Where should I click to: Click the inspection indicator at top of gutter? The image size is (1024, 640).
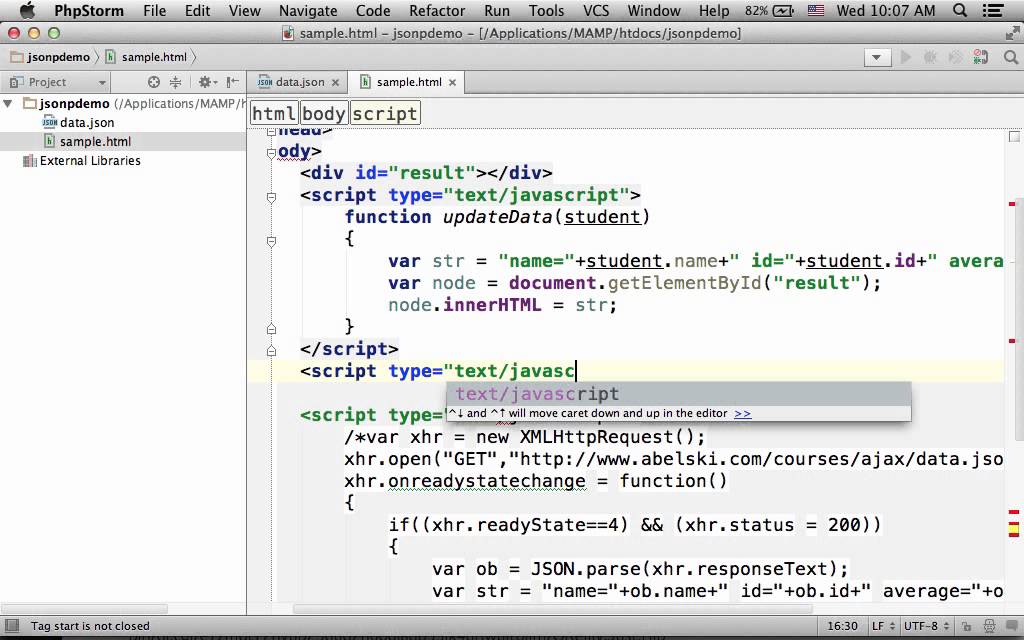(x=1014, y=136)
